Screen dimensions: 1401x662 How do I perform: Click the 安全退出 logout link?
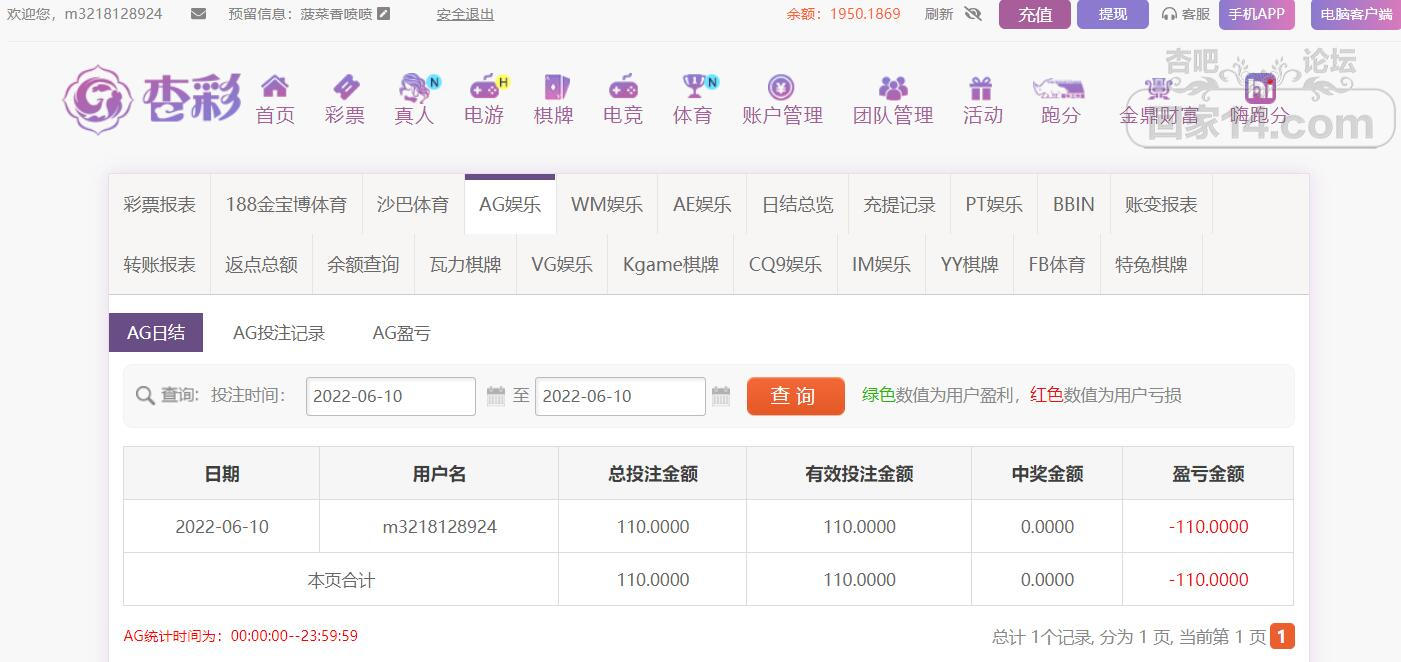click(x=465, y=14)
